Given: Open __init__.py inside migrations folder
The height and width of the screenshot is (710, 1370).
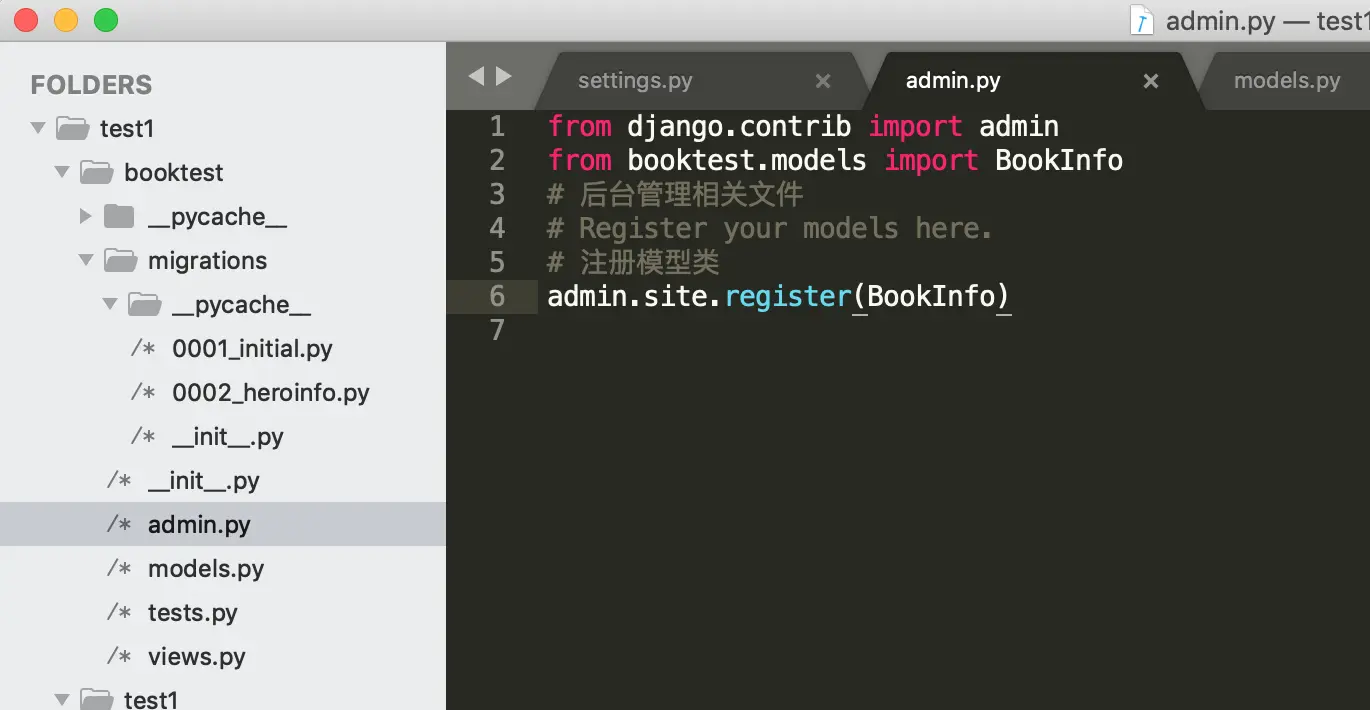Looking at the screenshot, I should (x=228, y=436).
